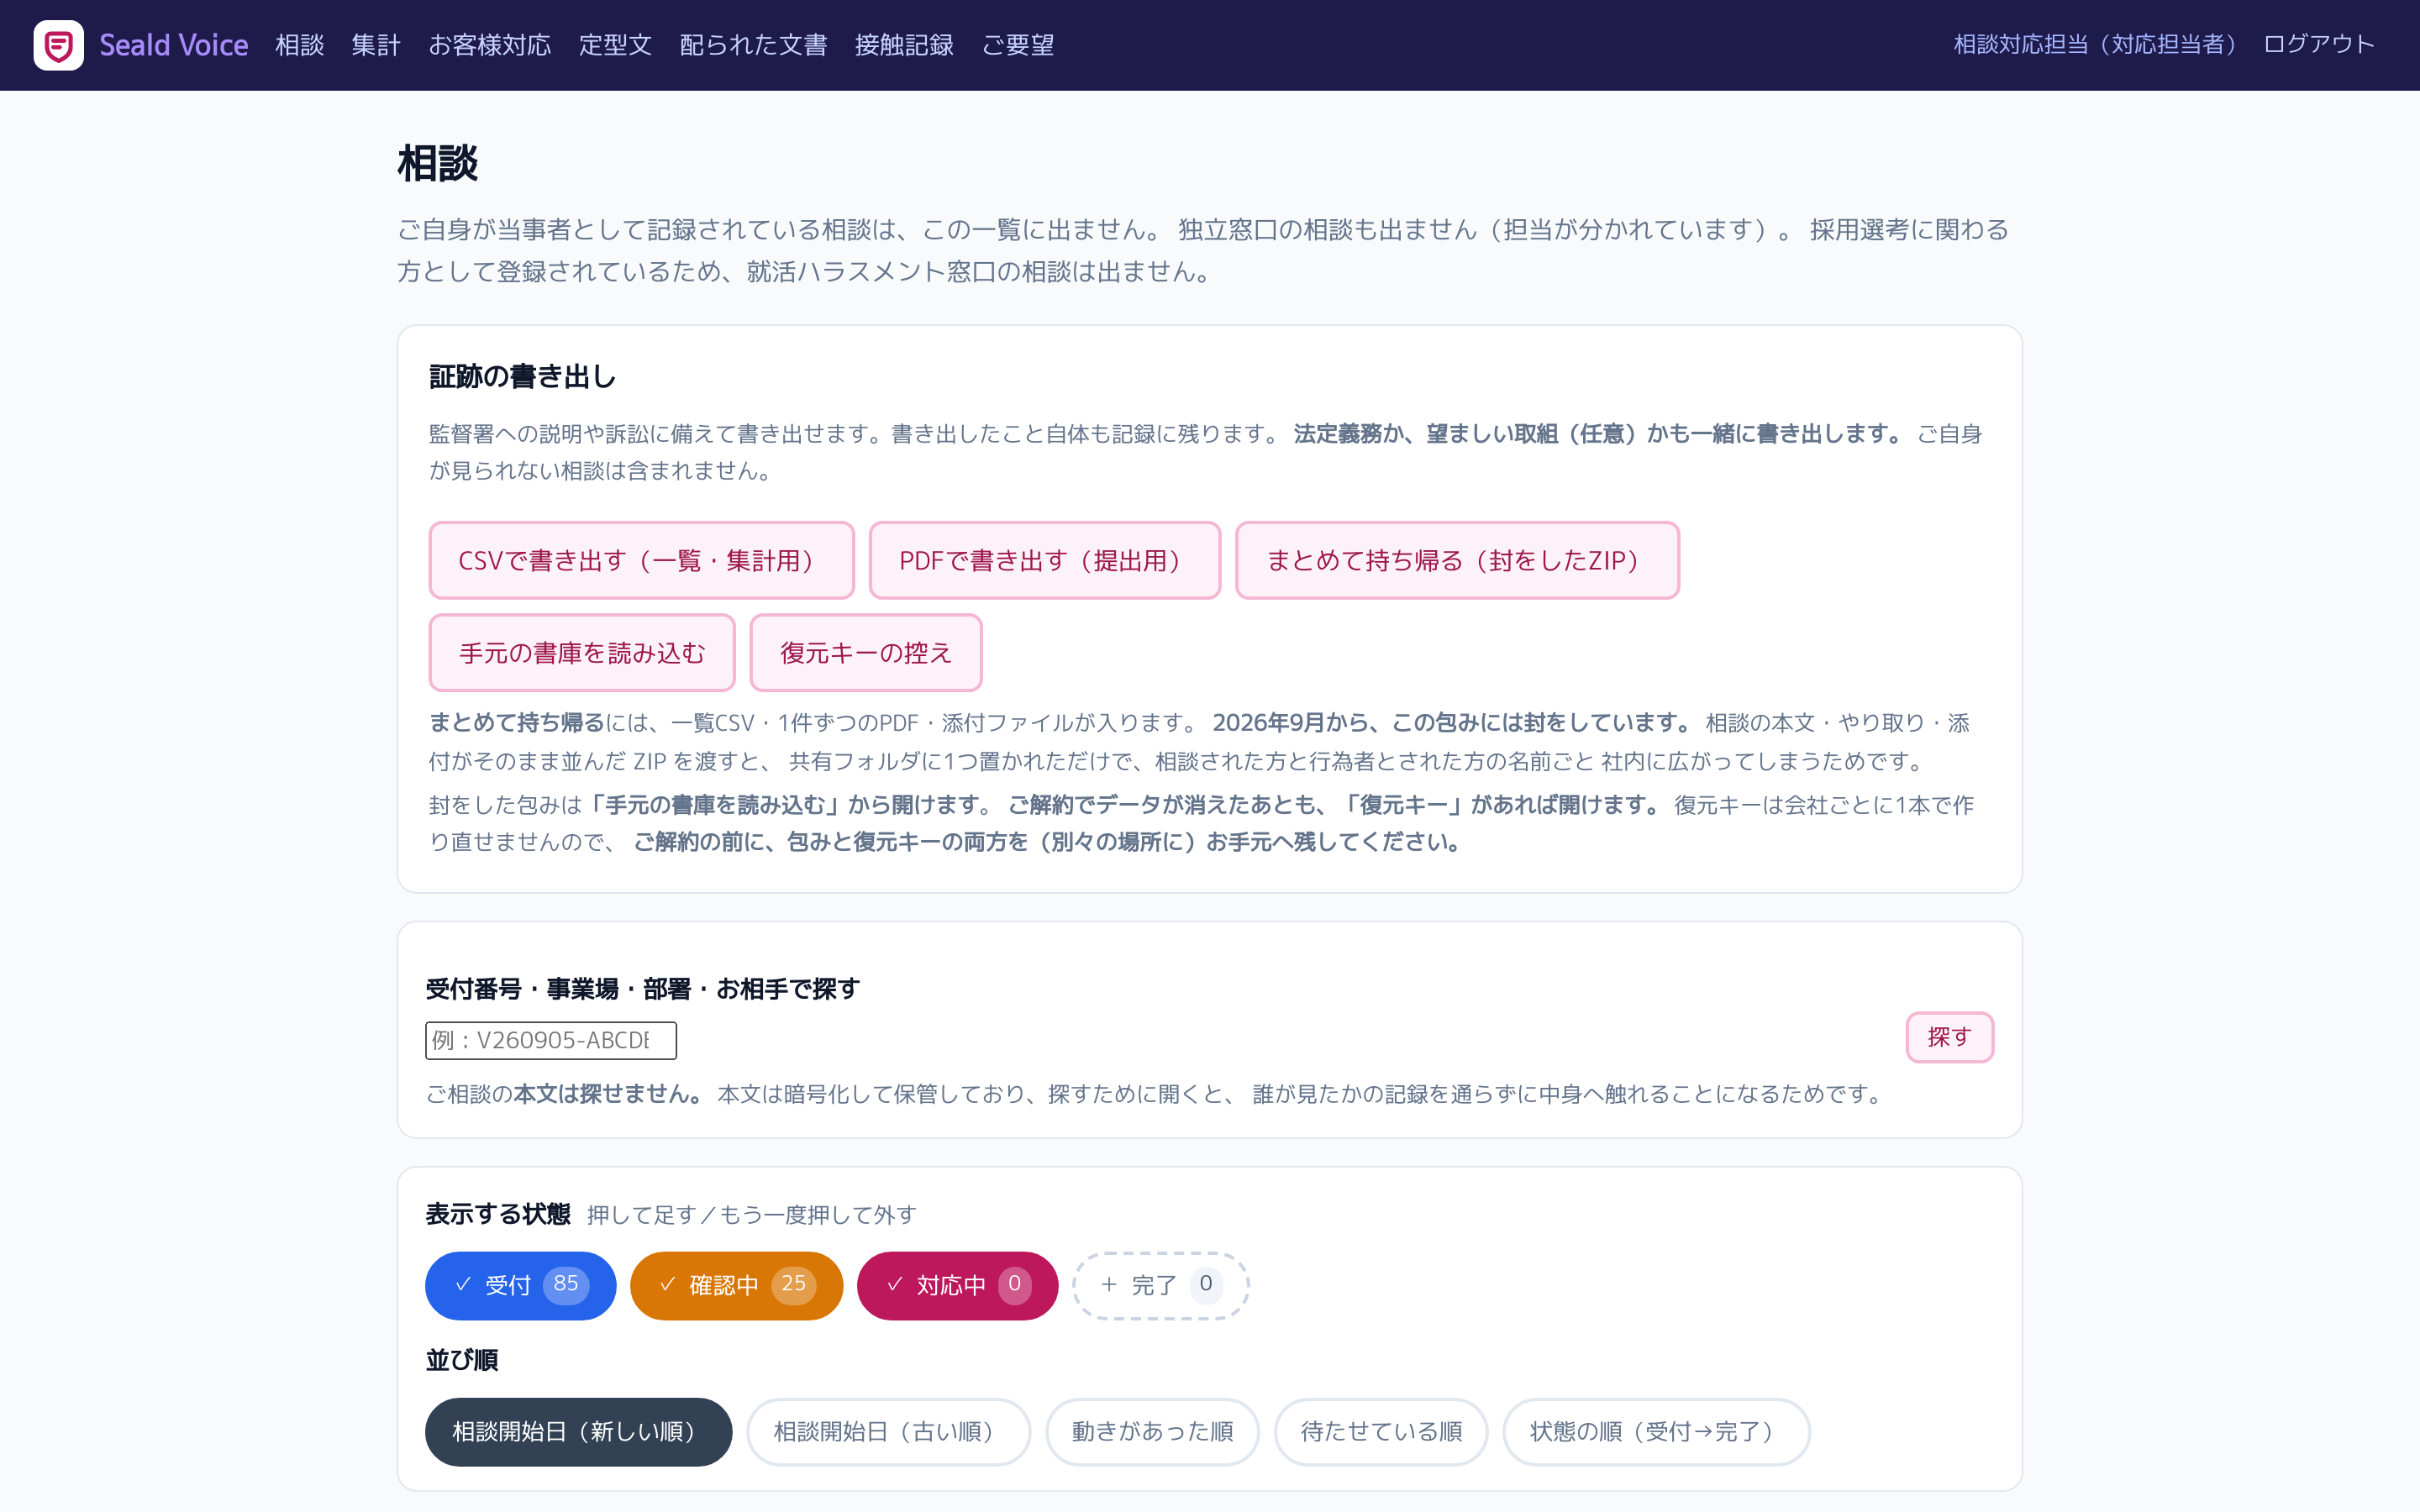Viewport: 2420px width, 1512px height.
Task: Click まとめて持ち帰る（封をしたZIP） button
Action: [1457, 560]
